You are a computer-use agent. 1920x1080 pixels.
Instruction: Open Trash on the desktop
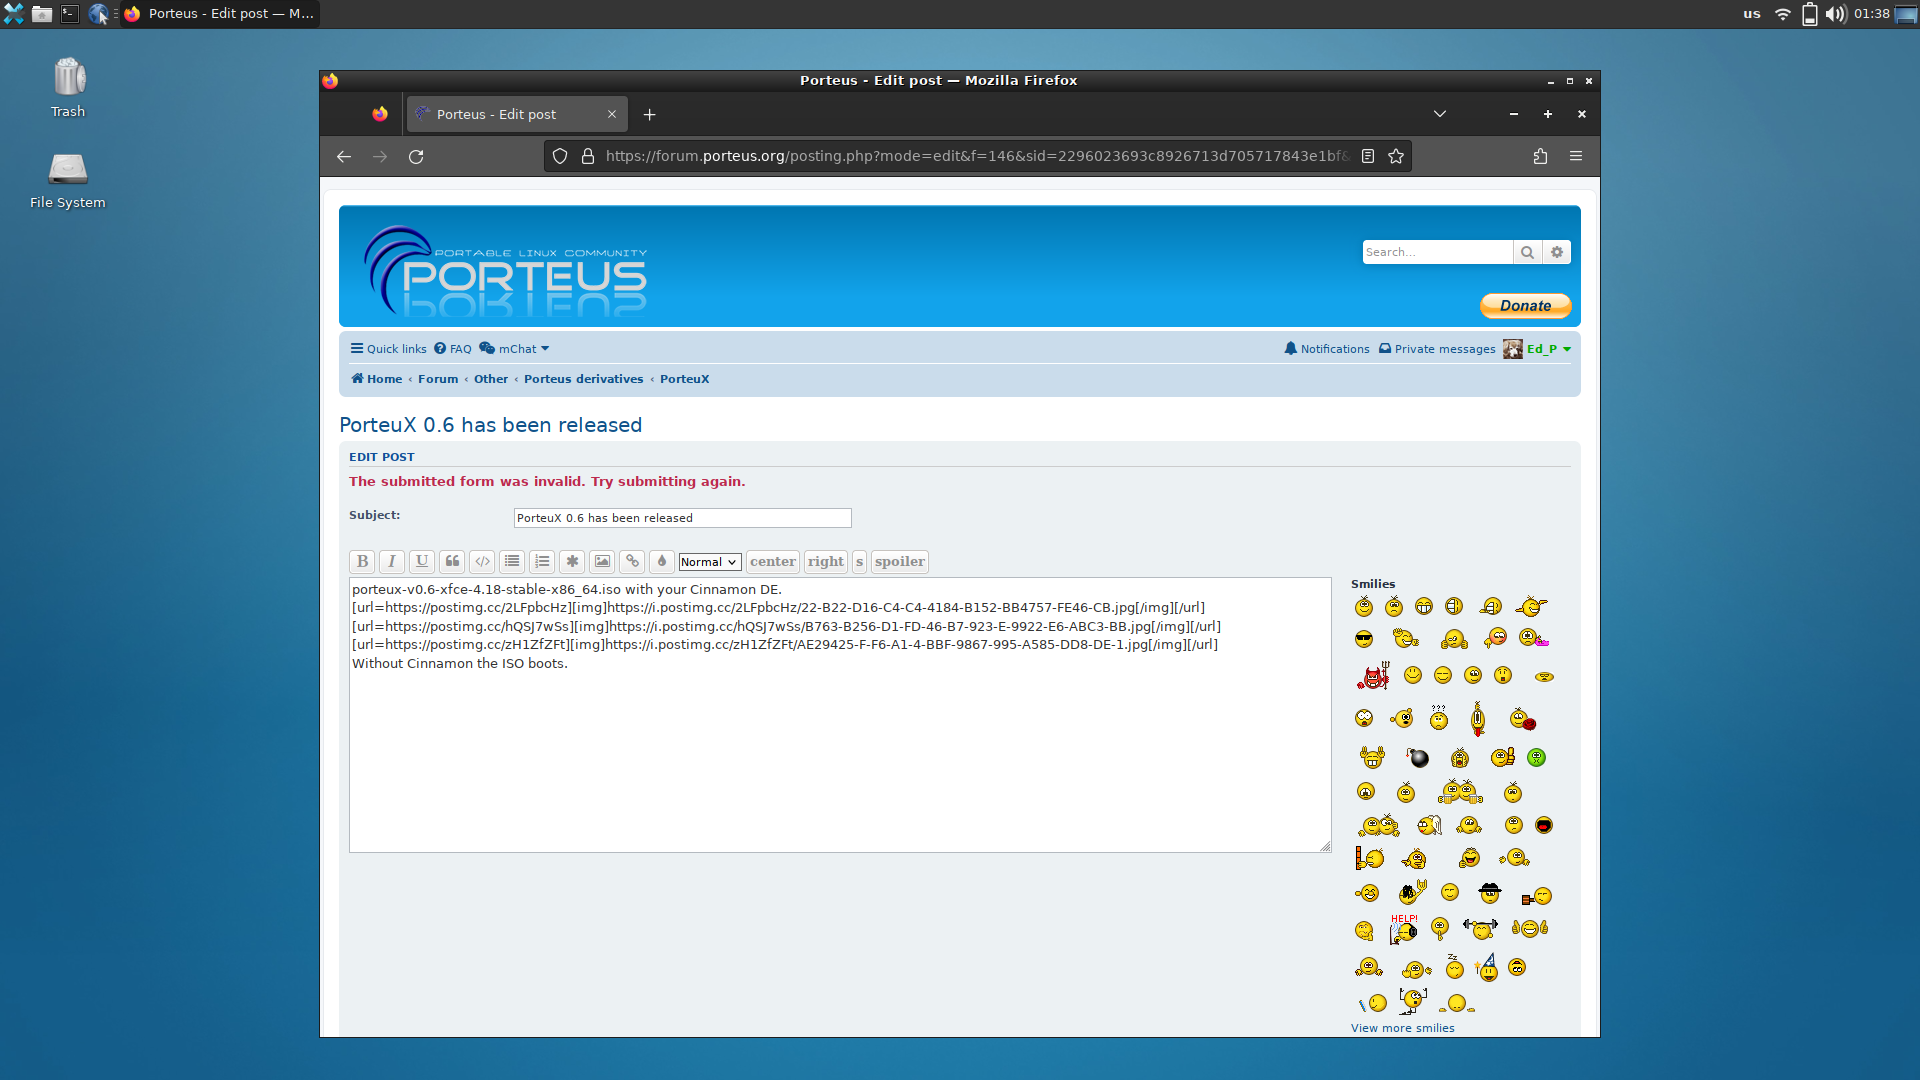tap(68, 88)
